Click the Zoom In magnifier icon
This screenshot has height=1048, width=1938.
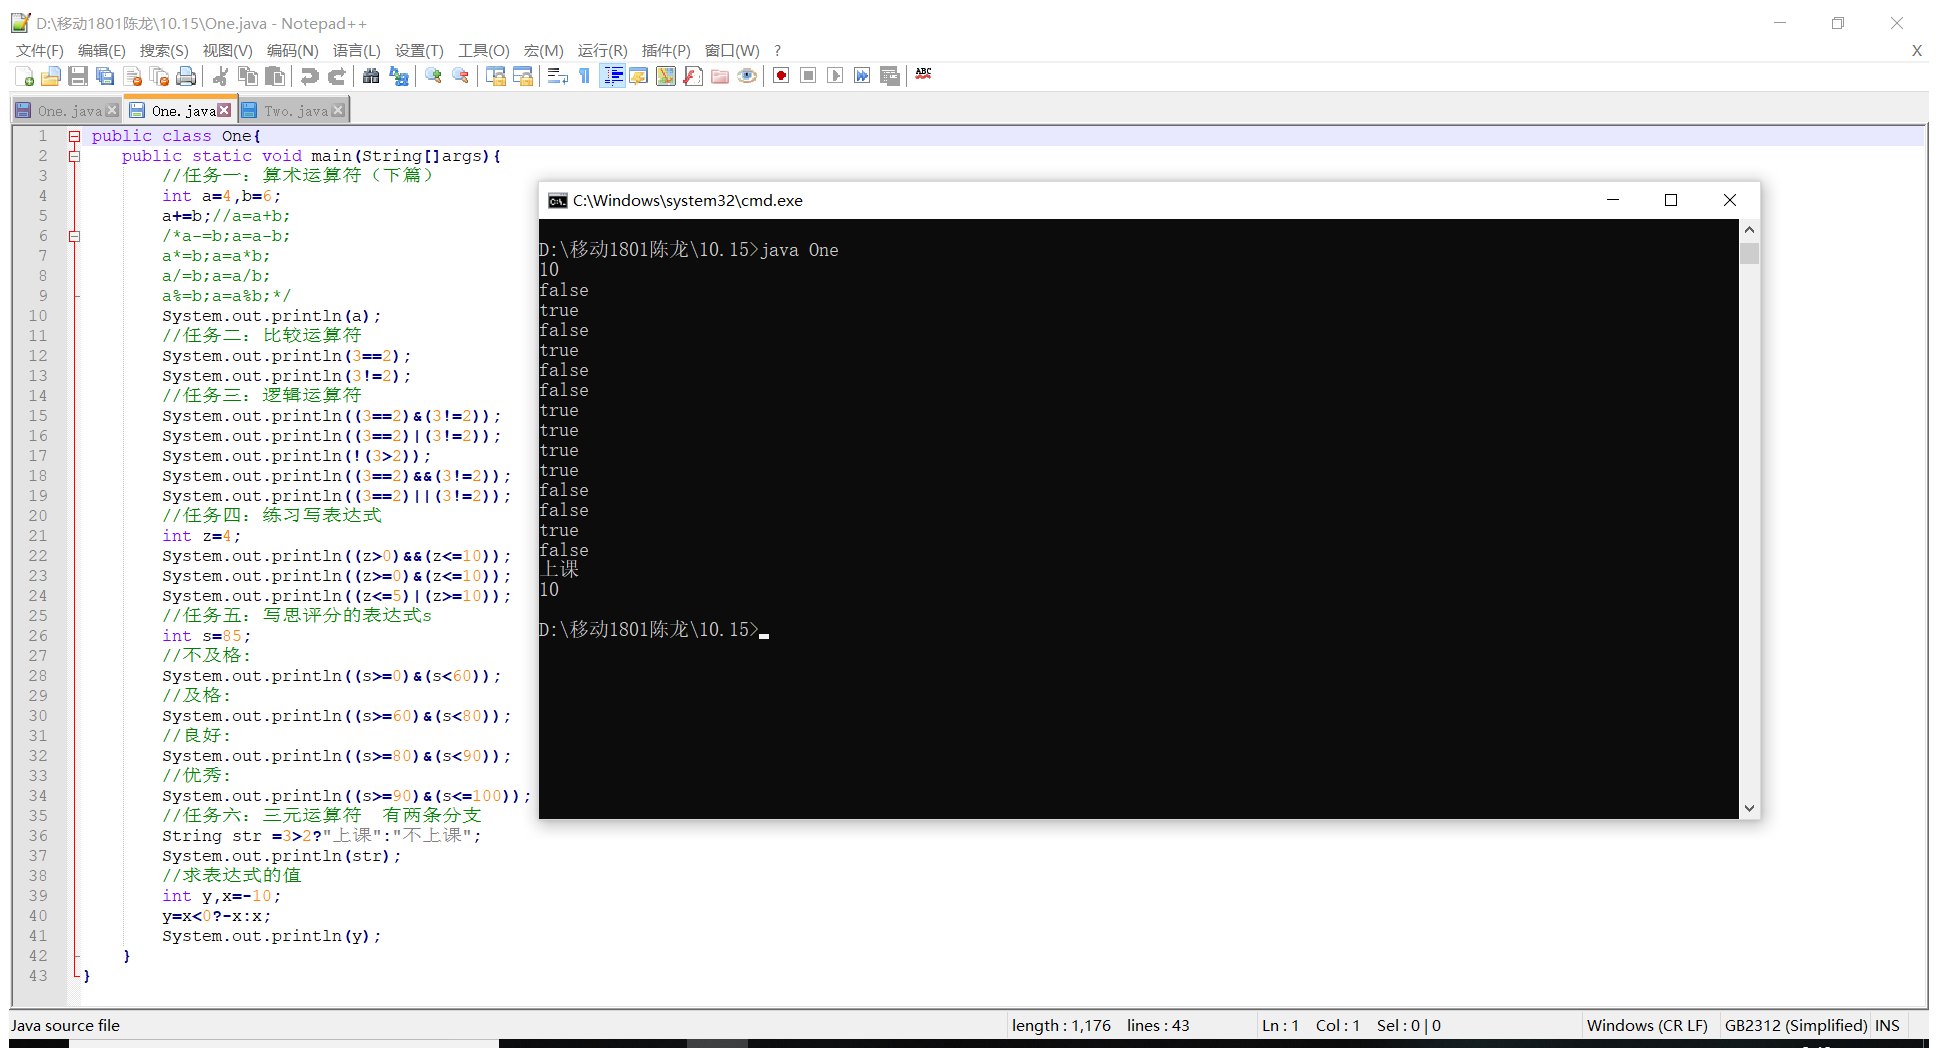tap(433, 76)
